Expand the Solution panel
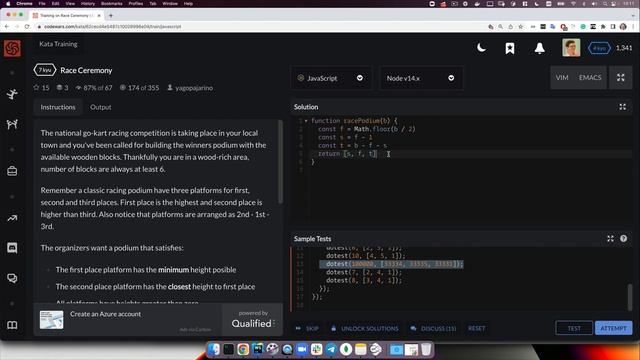This screenshot has height=360, width=640. point(622,107)
